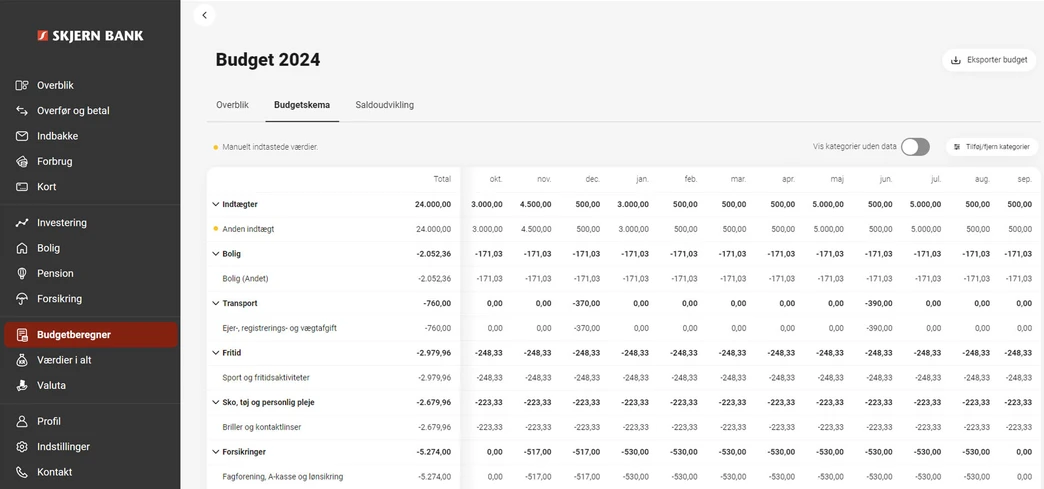The height and width of the screenshot is (489, 1044).
Task: Select Anden indtægt october value 3.000,00
Action: [487, 229]
